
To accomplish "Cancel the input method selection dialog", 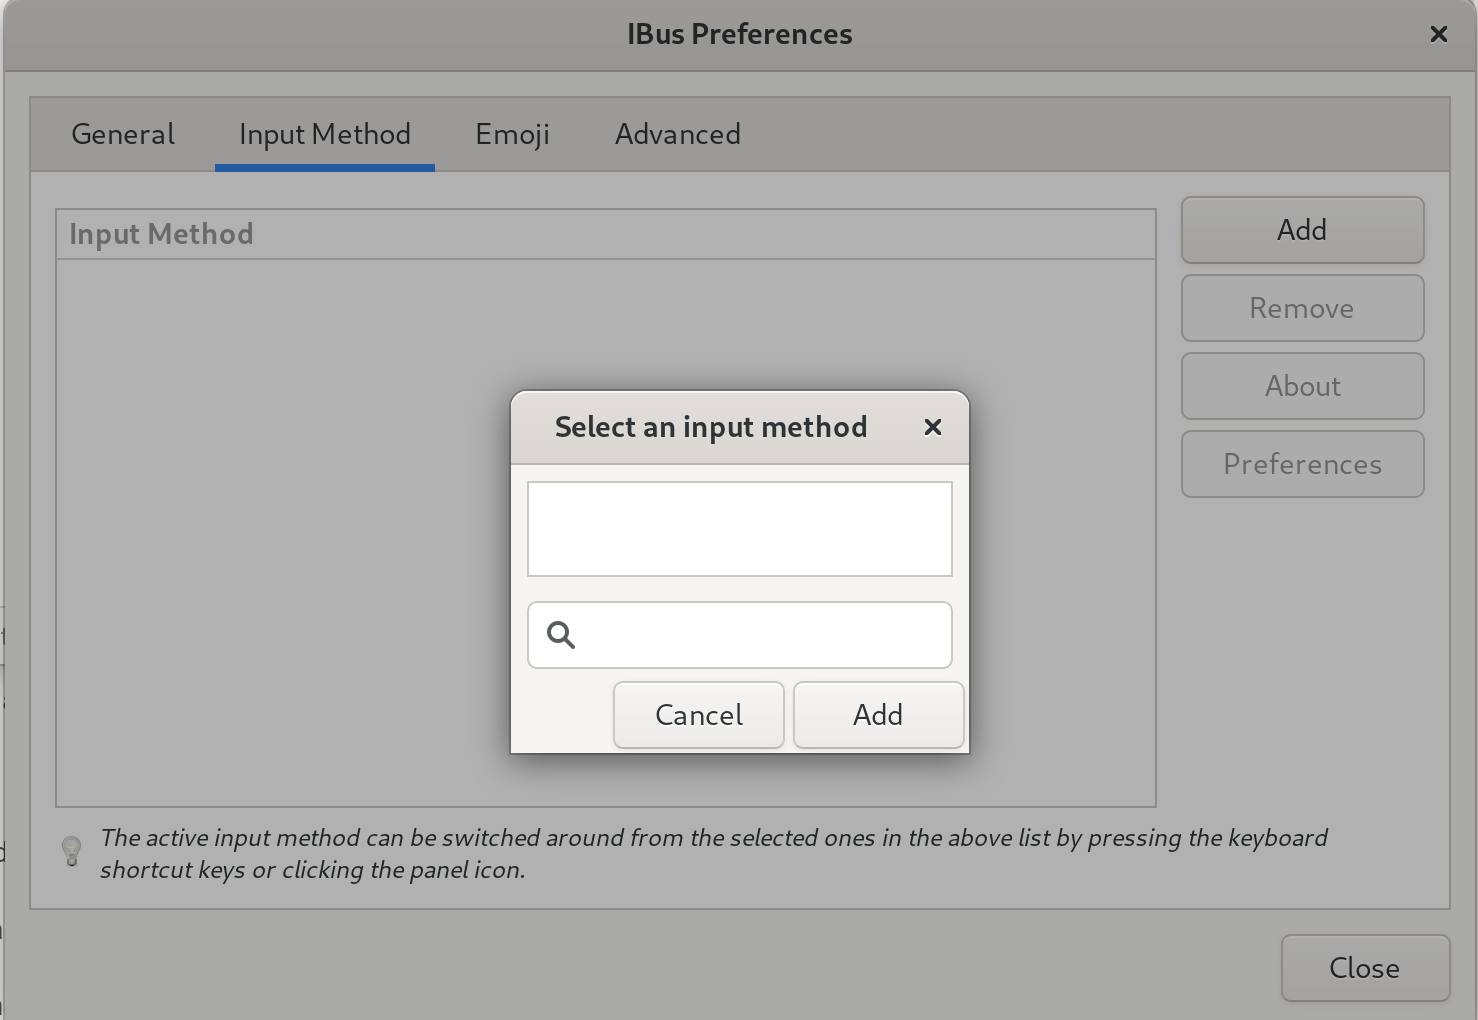I will [x=698, y=715].
